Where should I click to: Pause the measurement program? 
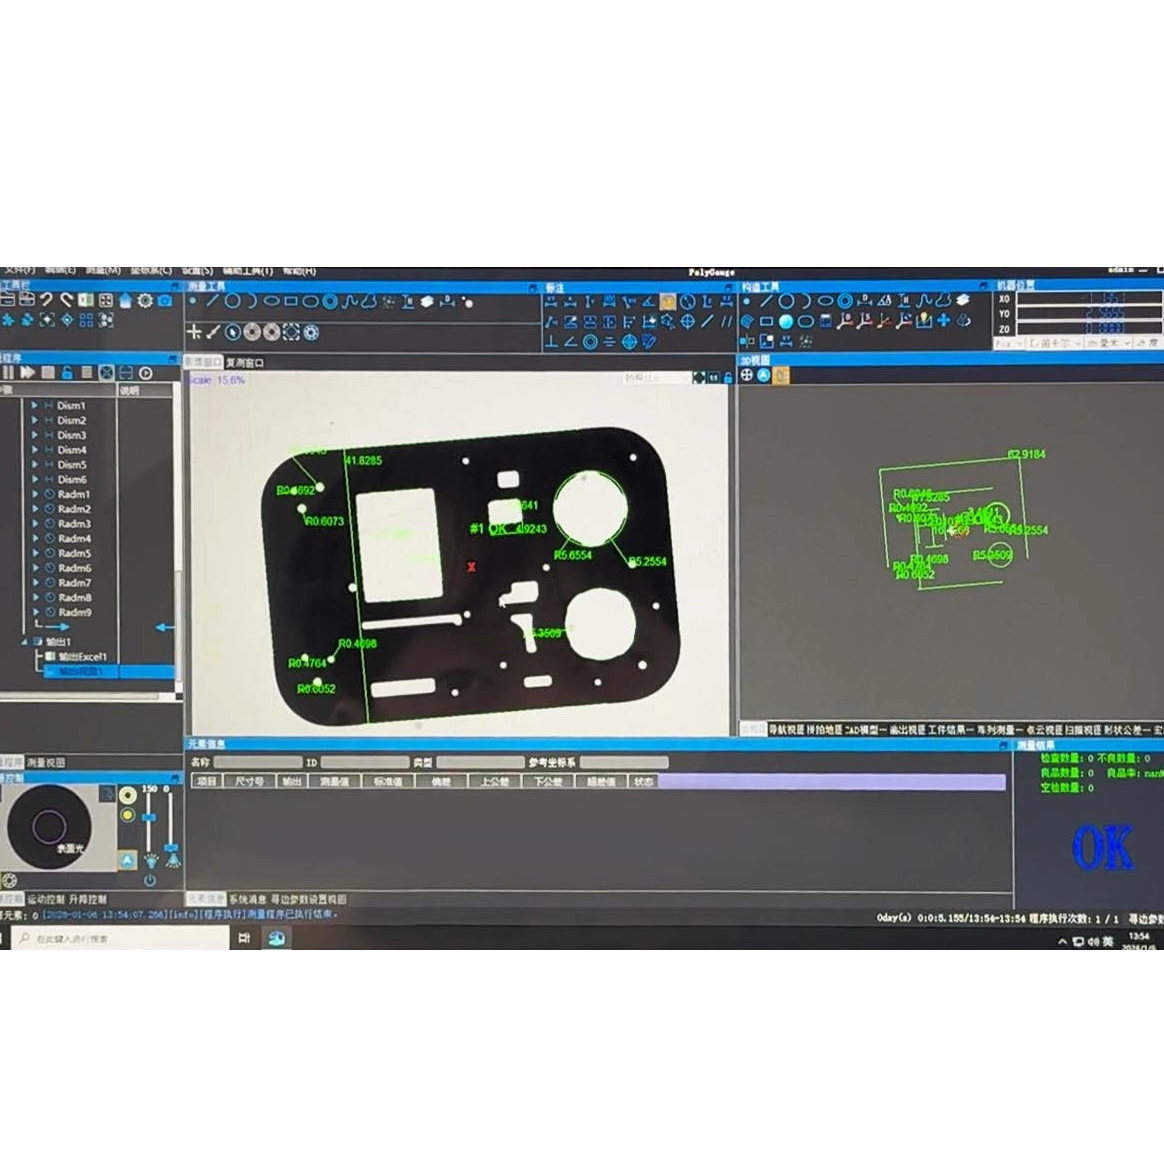(8, 373)
